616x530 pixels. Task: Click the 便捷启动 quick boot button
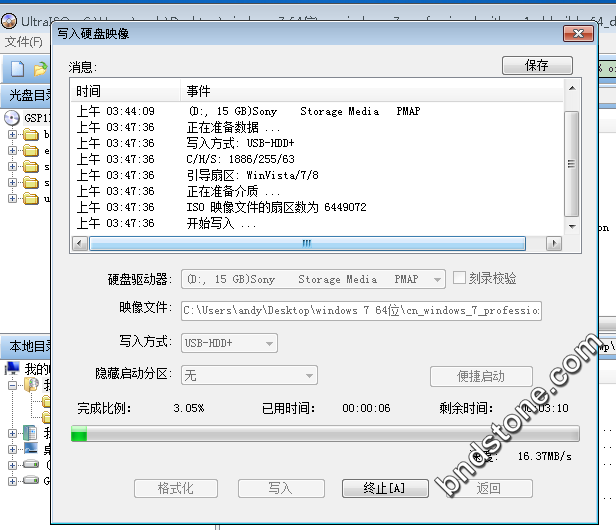click(481, 376)
